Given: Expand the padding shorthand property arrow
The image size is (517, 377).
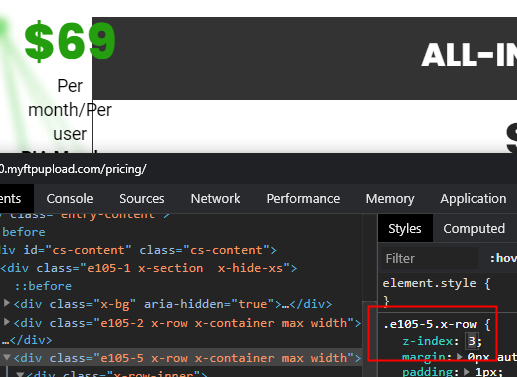Looking at the screenshot, I should coord(467,371).
